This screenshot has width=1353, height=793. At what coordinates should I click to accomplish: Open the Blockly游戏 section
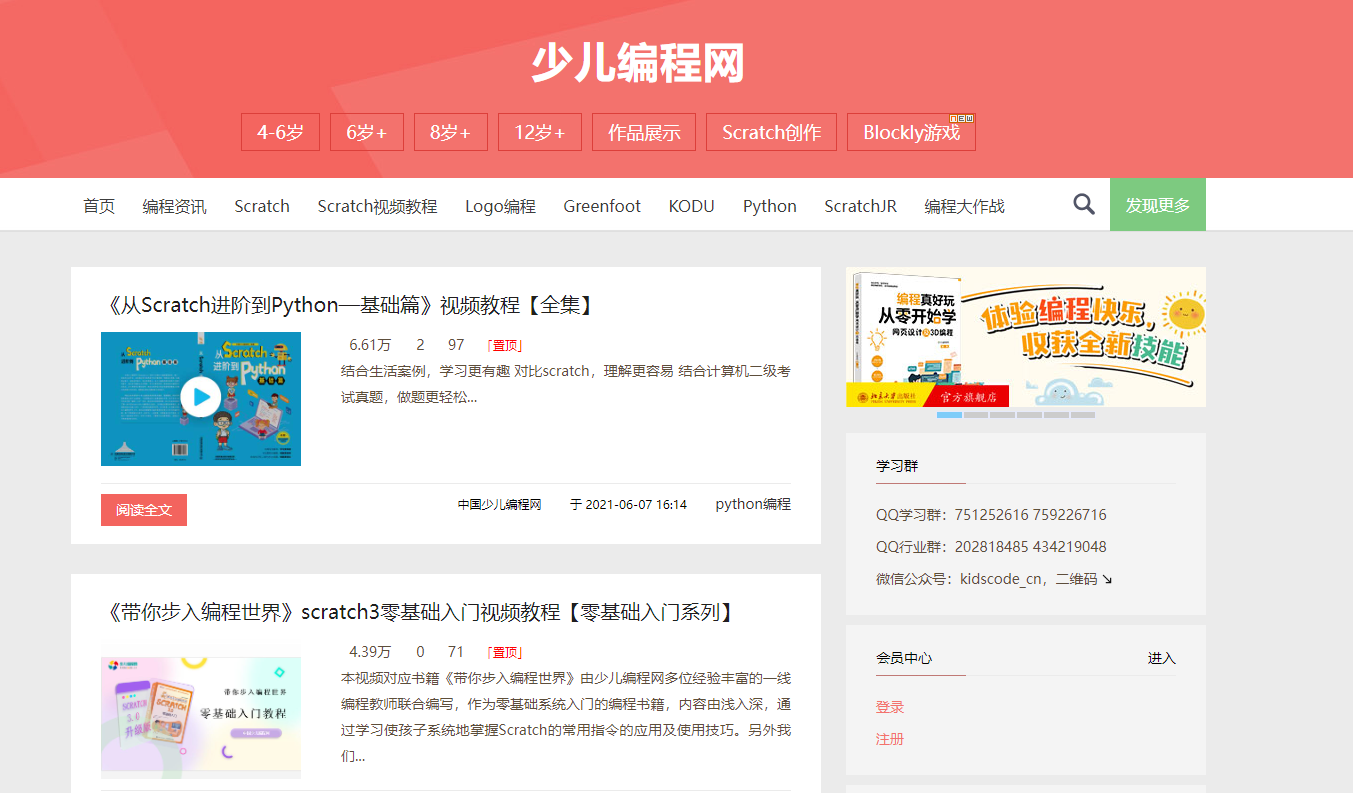coord(911,132)
